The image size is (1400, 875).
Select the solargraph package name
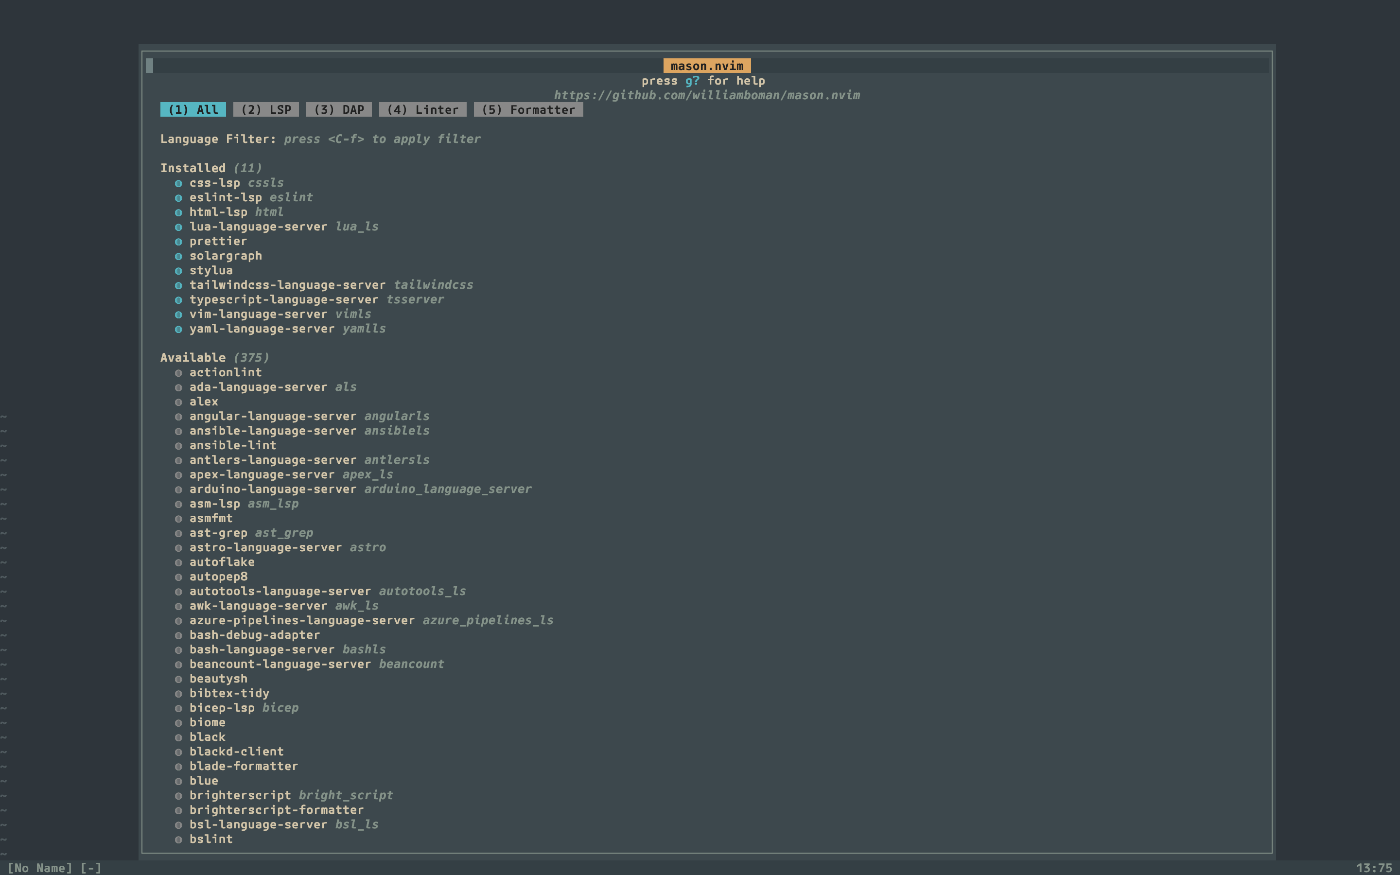226,256
